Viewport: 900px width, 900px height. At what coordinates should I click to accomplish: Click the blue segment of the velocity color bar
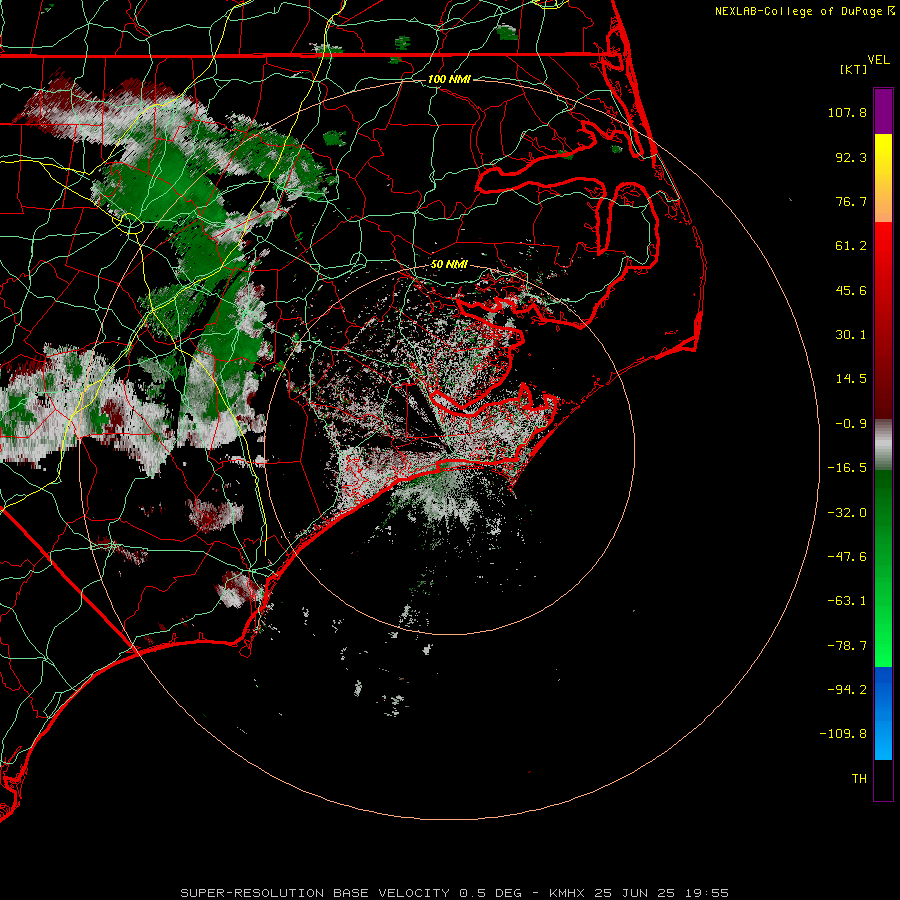coord(883,713)
